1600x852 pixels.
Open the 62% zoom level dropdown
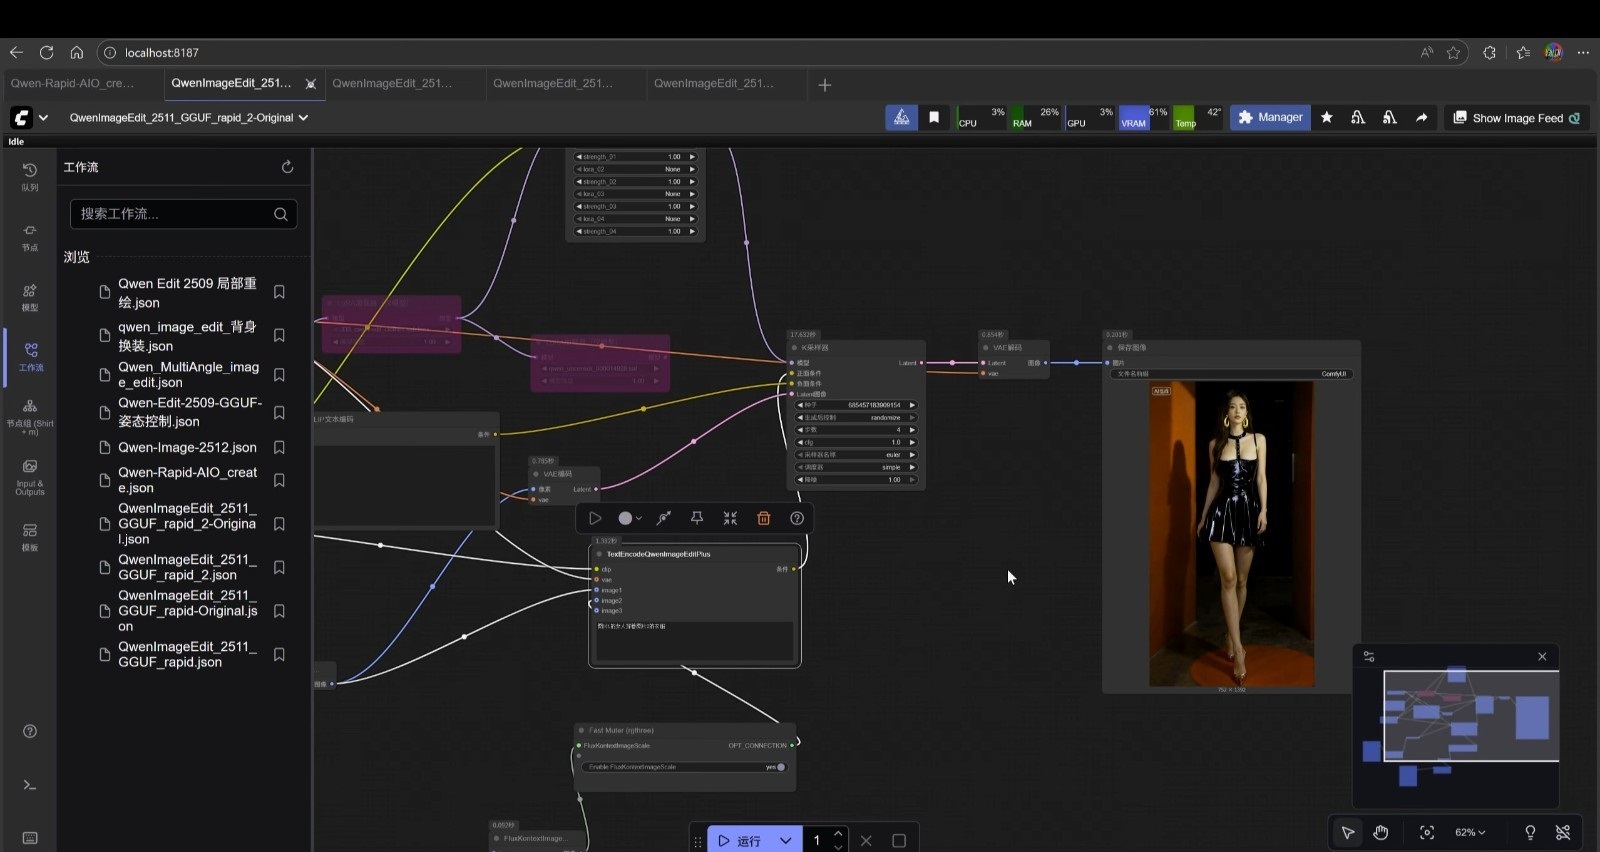pos(1470,832)
